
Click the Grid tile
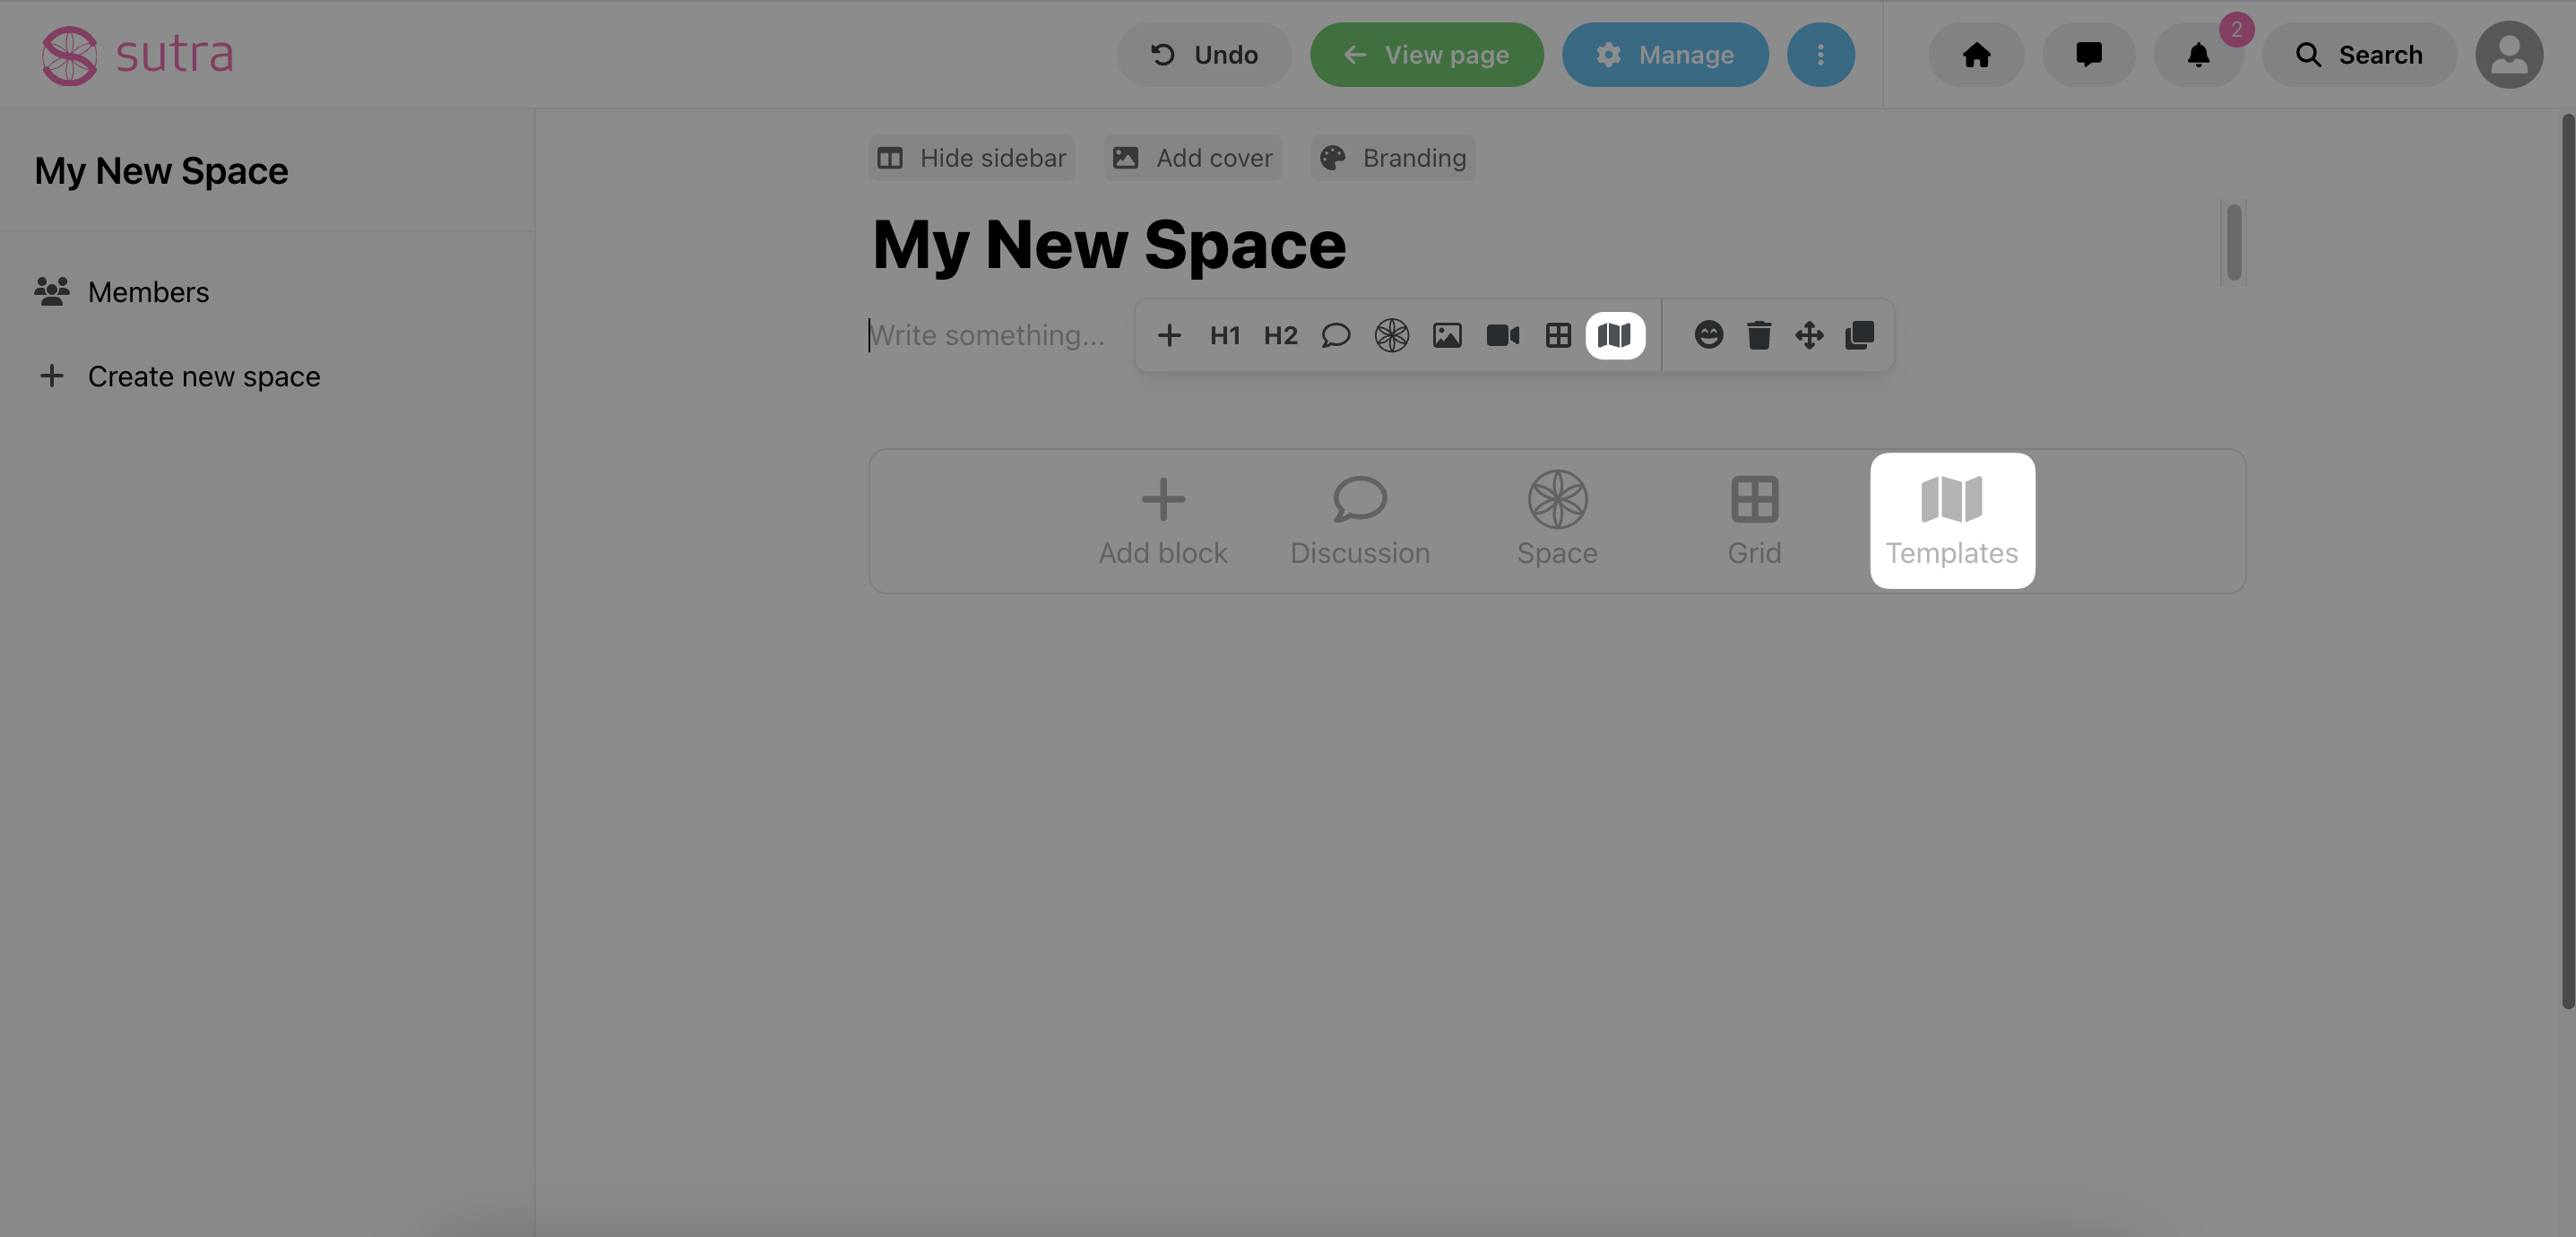click(x=1755, y=521)
